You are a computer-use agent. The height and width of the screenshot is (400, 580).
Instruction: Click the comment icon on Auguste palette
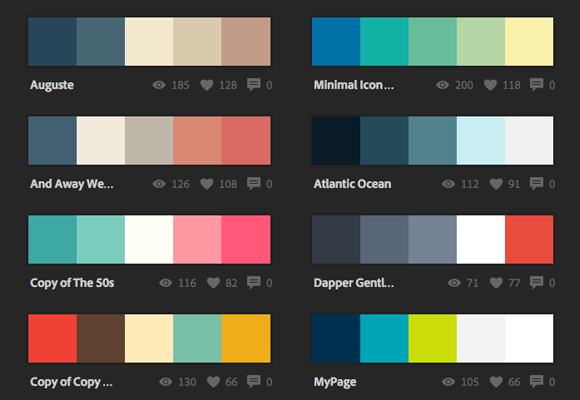[254, 85]
